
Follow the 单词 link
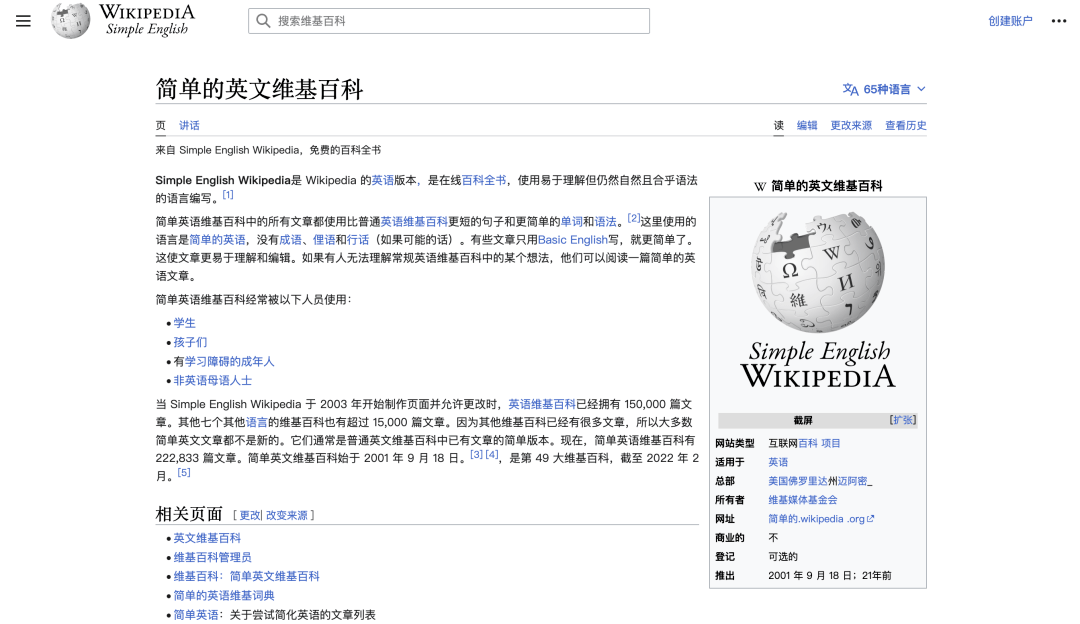(x=572, y=222)
